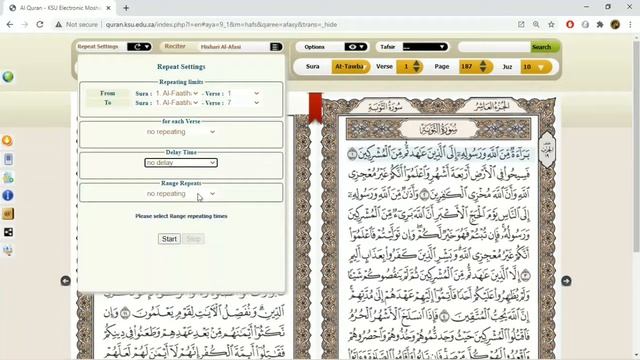640x360 pixels.
Task: Open the From Verse dropdown
Action: tap(243, 93)
